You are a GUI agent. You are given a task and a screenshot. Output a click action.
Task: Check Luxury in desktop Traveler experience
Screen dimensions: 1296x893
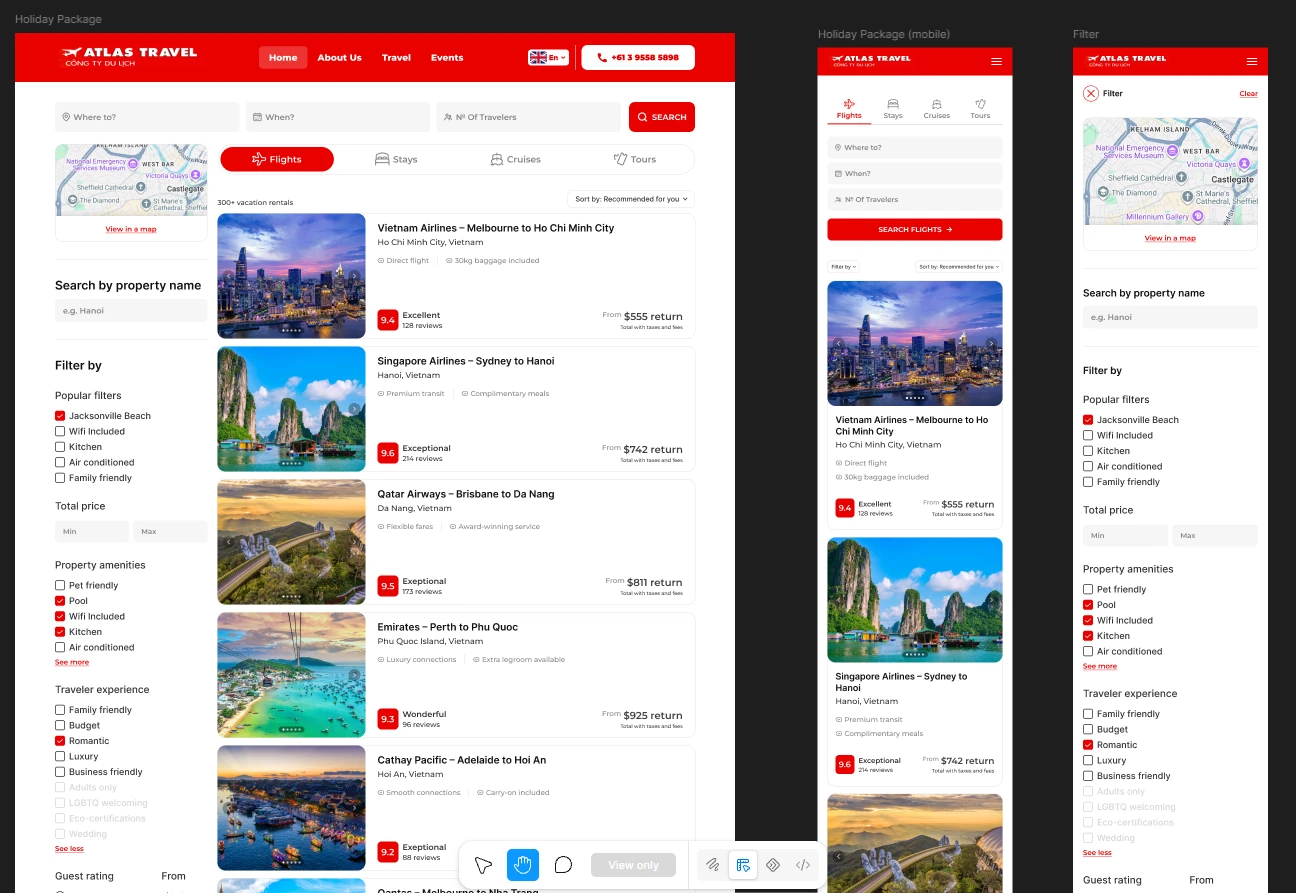60,757
